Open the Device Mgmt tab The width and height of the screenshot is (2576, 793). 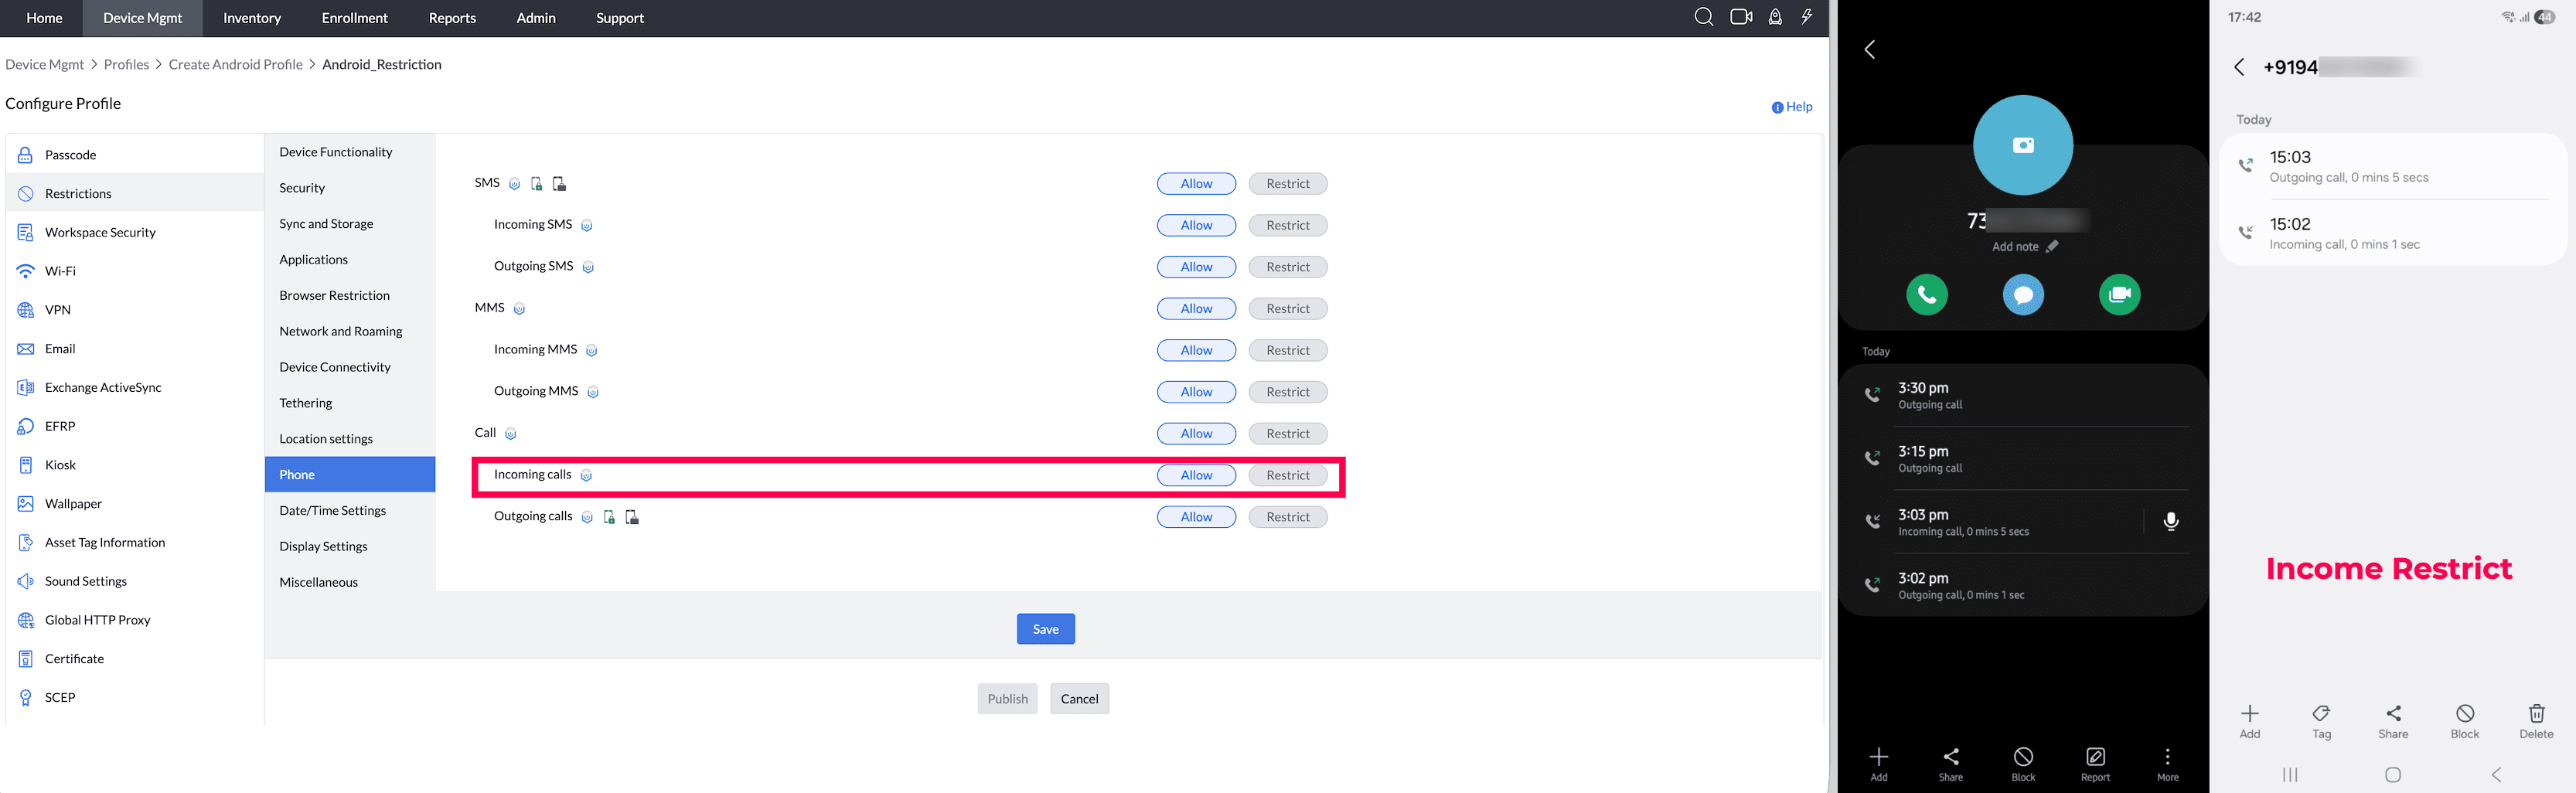pyautogui.click(x=143, y=18)
